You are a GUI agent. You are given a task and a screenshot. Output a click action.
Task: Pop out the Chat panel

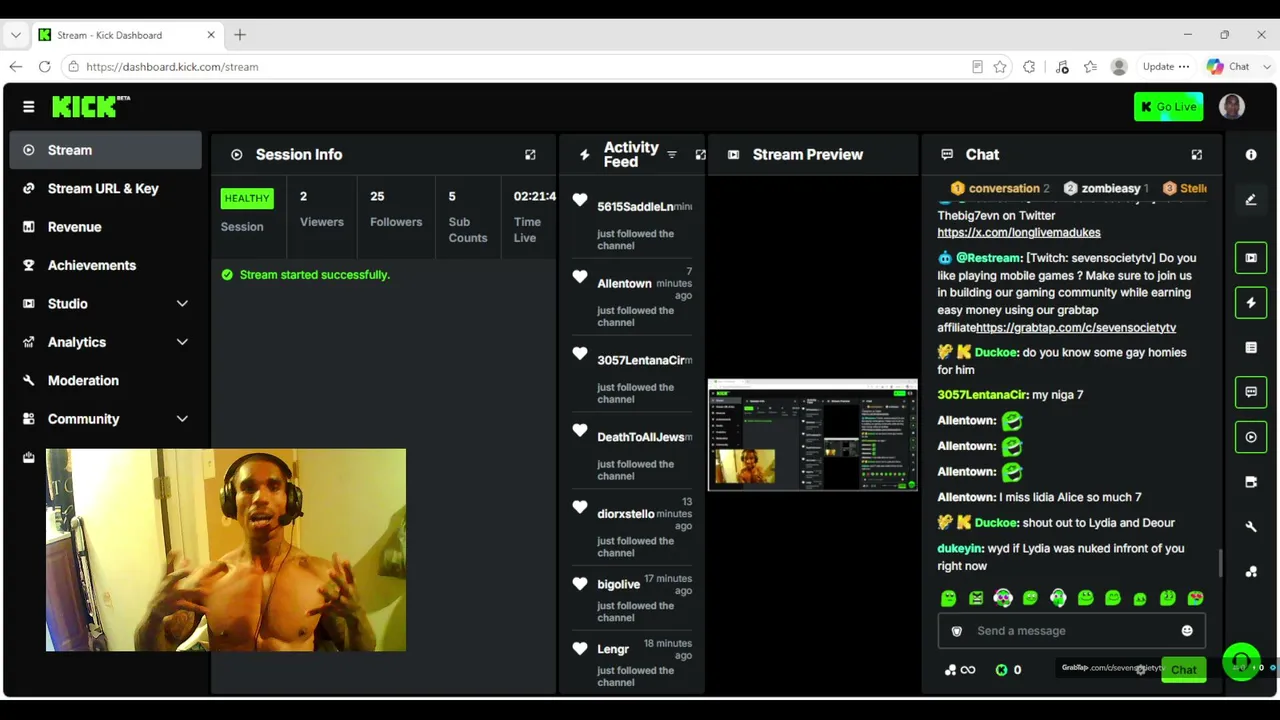(1196, 155)
